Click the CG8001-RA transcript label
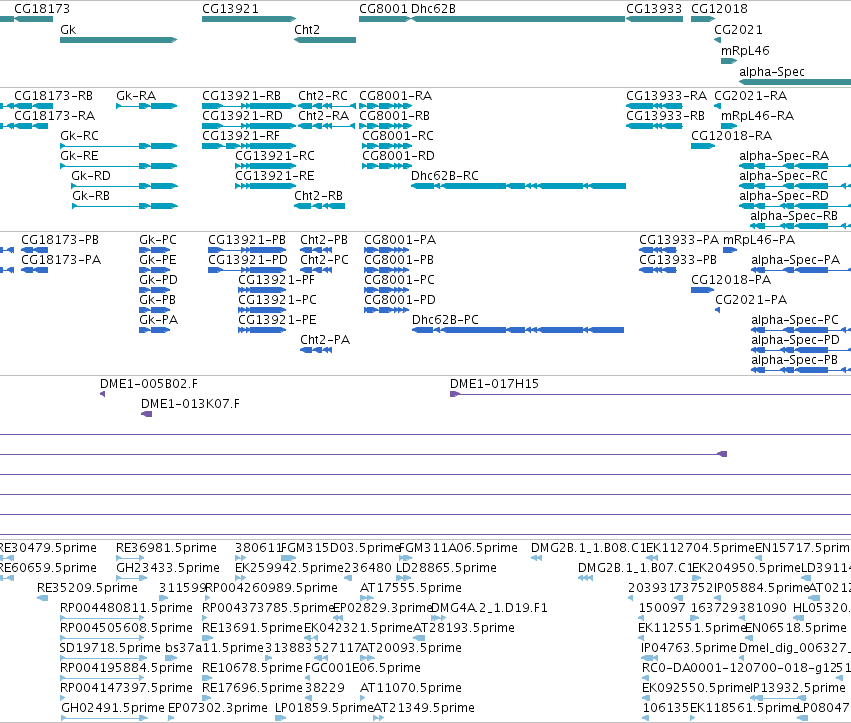This screenshot has height=723, width=851. [396, 96]
